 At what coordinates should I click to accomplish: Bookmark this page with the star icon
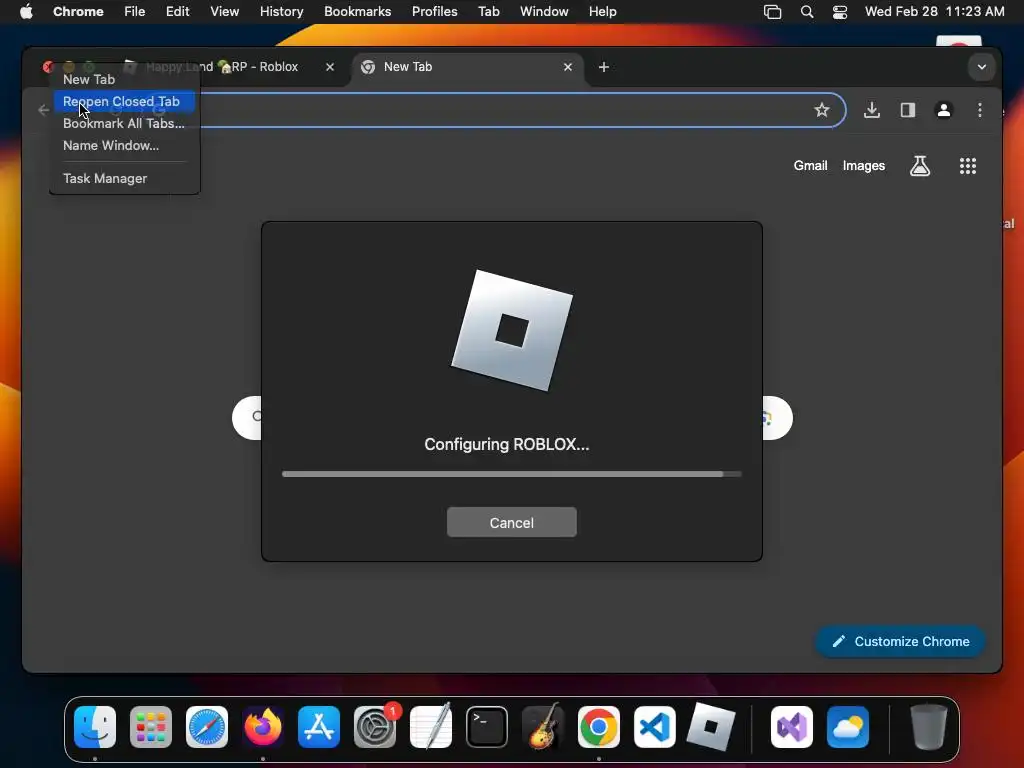(822, 110)
